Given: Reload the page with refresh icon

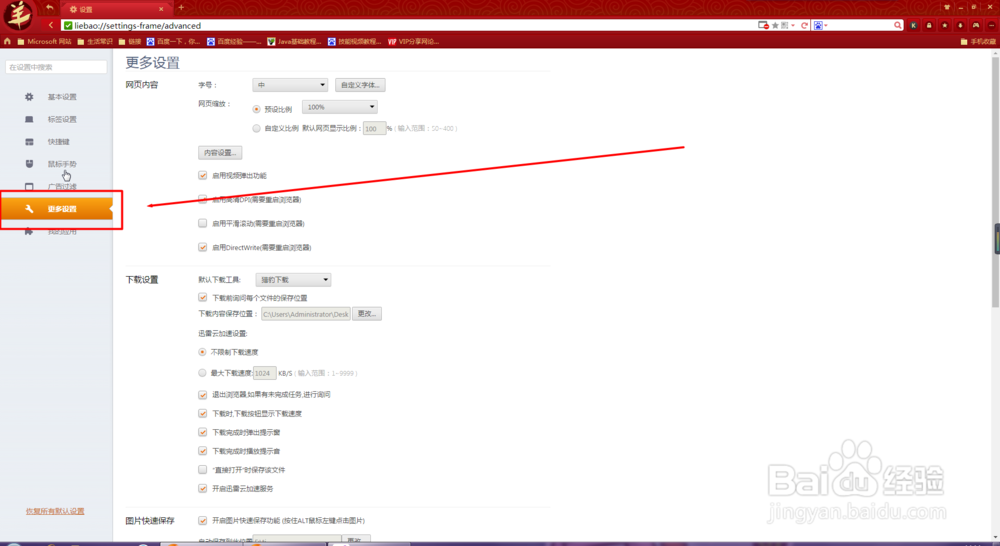Looking at the screenshot, I should point(804,26).
